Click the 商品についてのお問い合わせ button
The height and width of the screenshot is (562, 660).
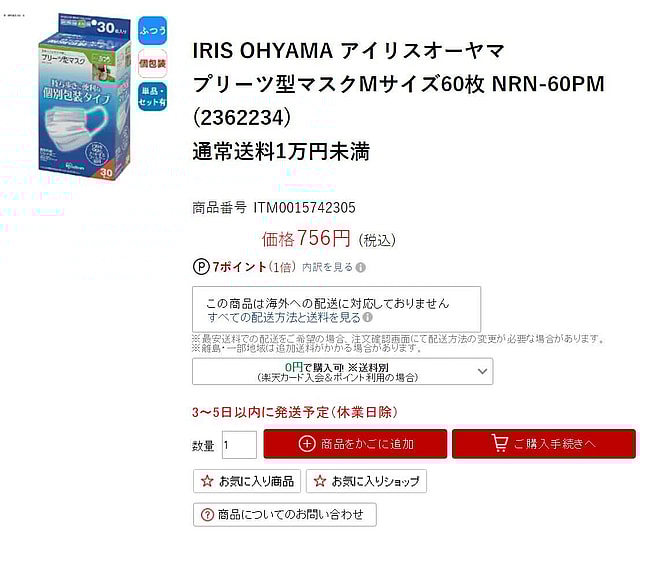[285, 514]
